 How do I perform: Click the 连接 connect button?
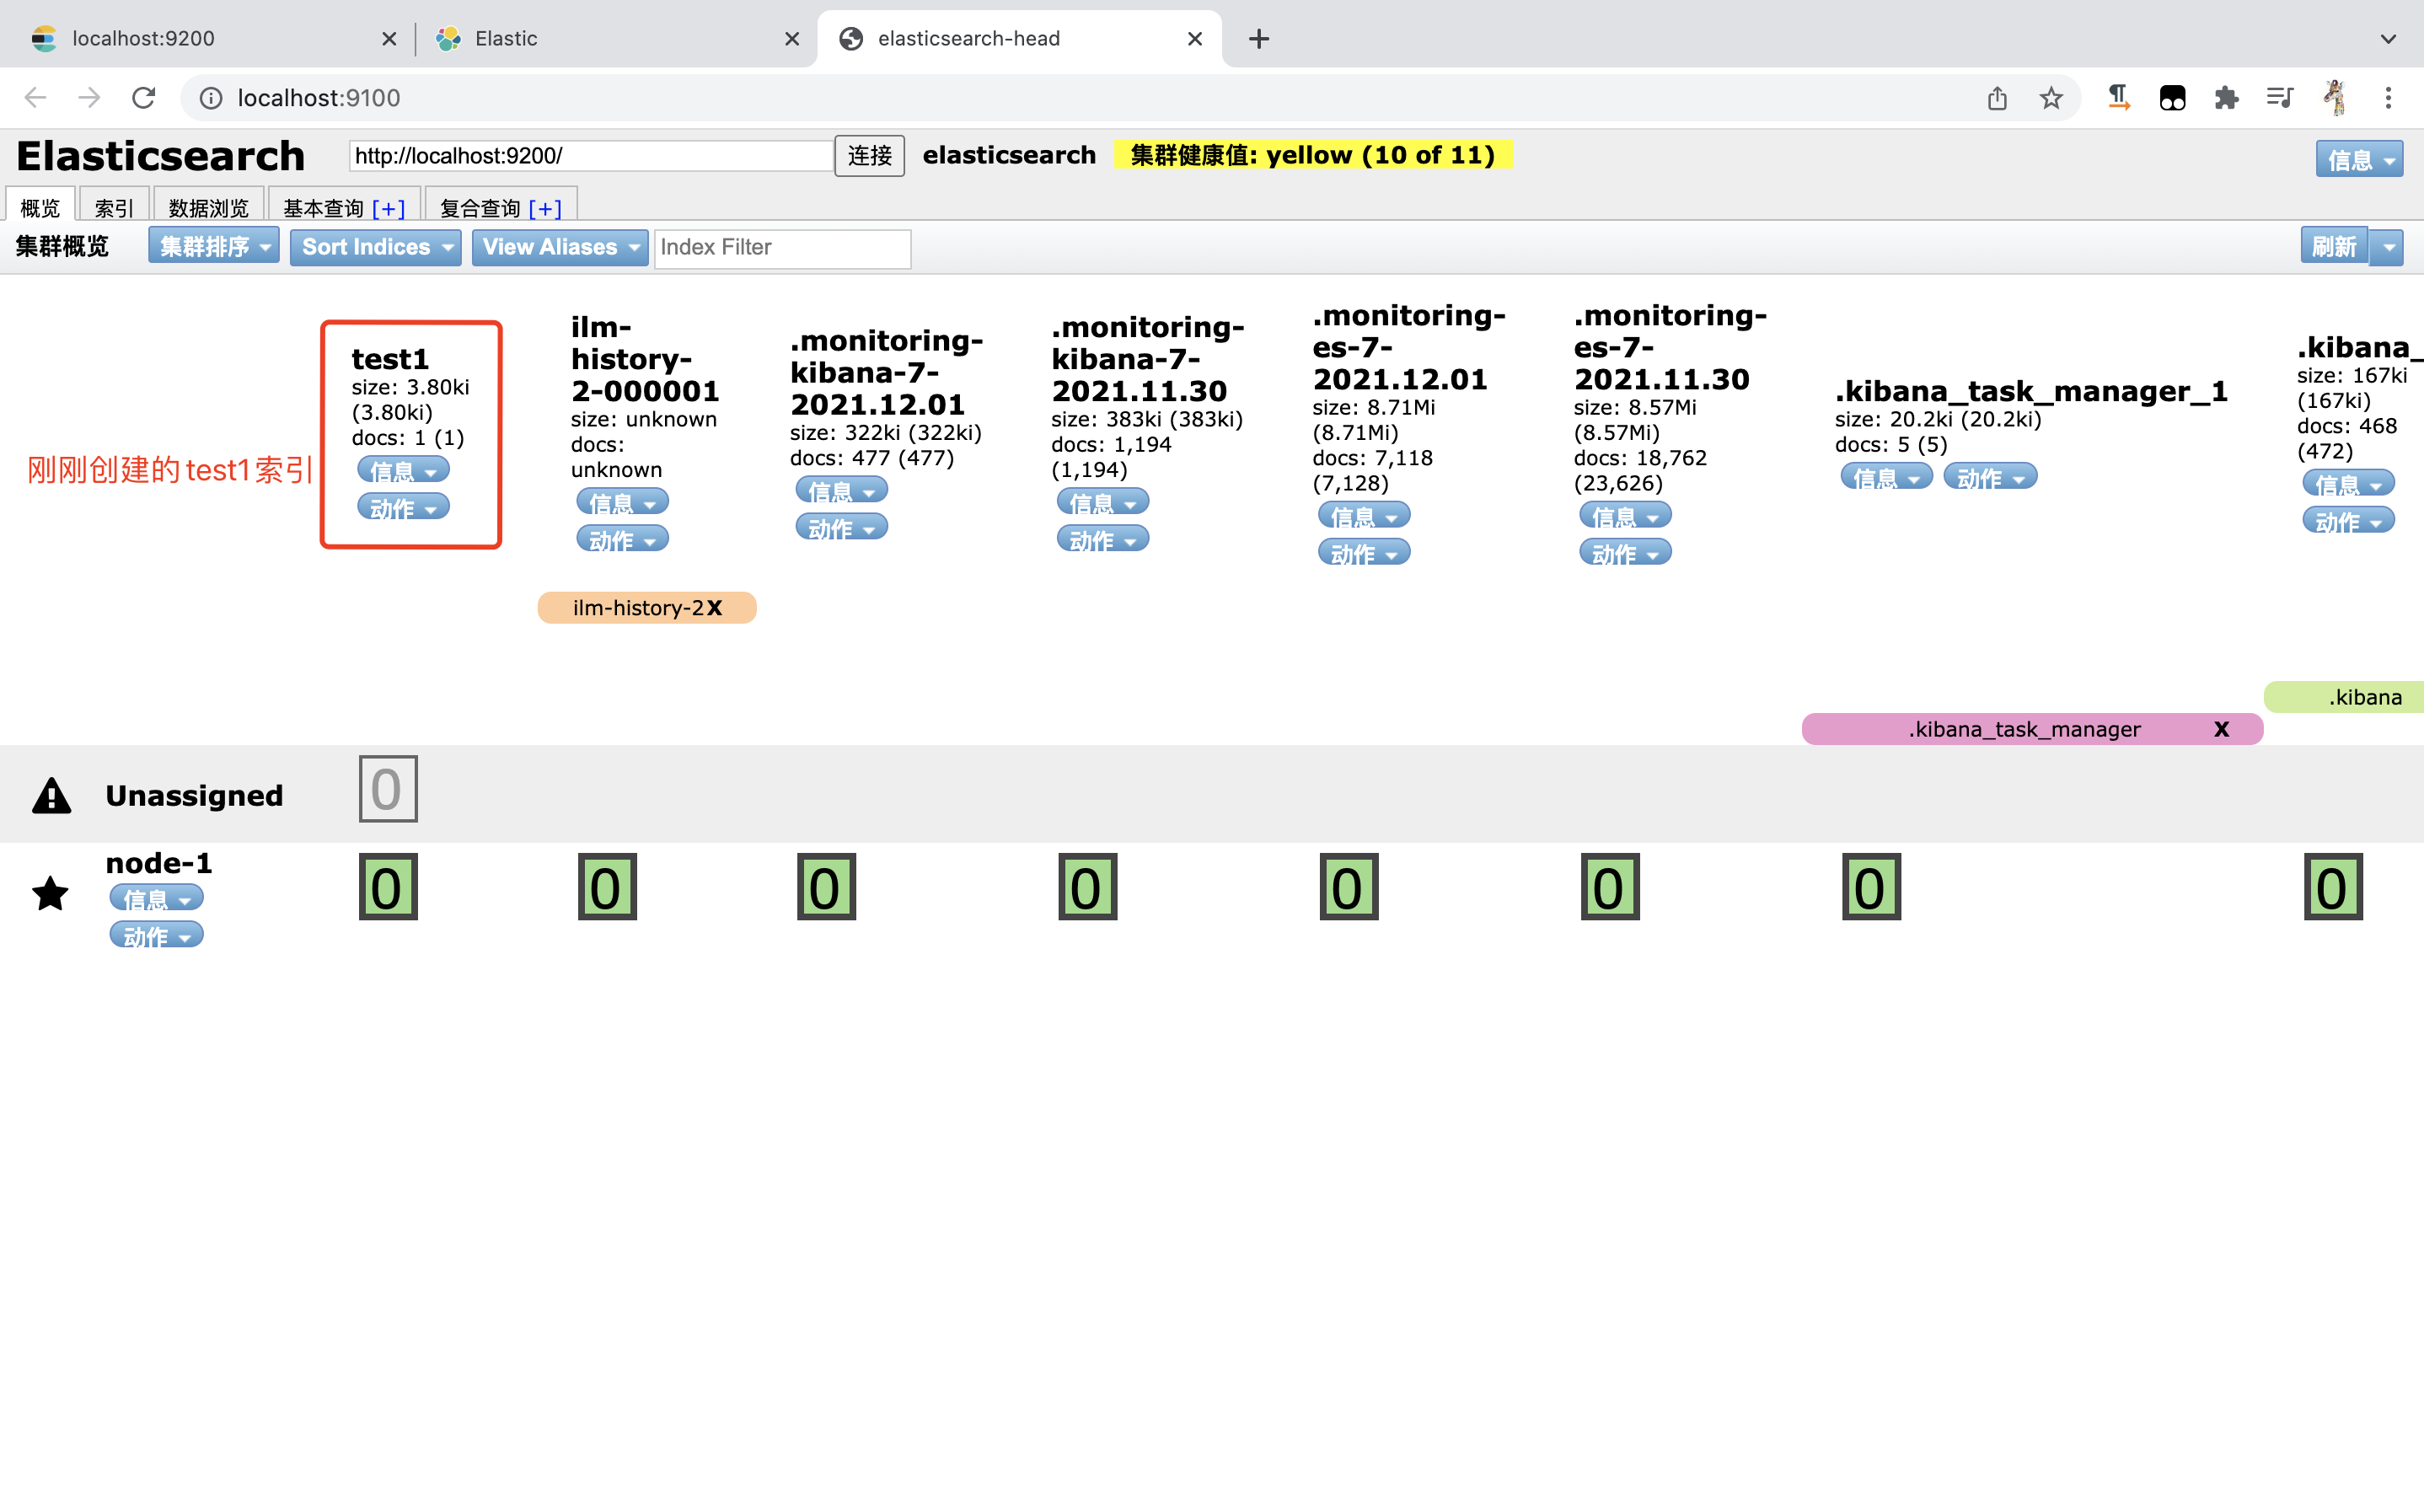[x=869, y=156]
